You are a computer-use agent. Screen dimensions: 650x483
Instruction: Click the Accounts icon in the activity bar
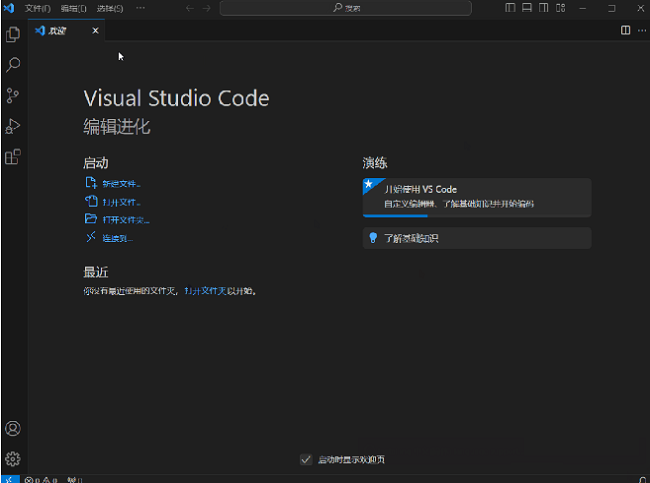pyautogui.click(x=13, y=428)
